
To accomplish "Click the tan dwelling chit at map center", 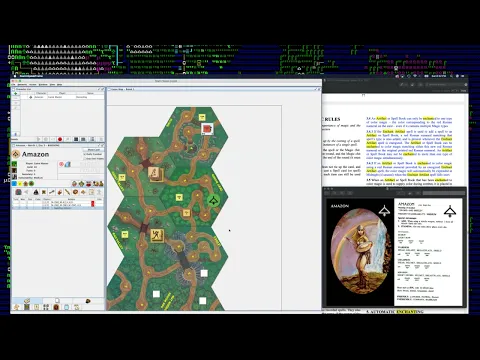I will (155, 174).
